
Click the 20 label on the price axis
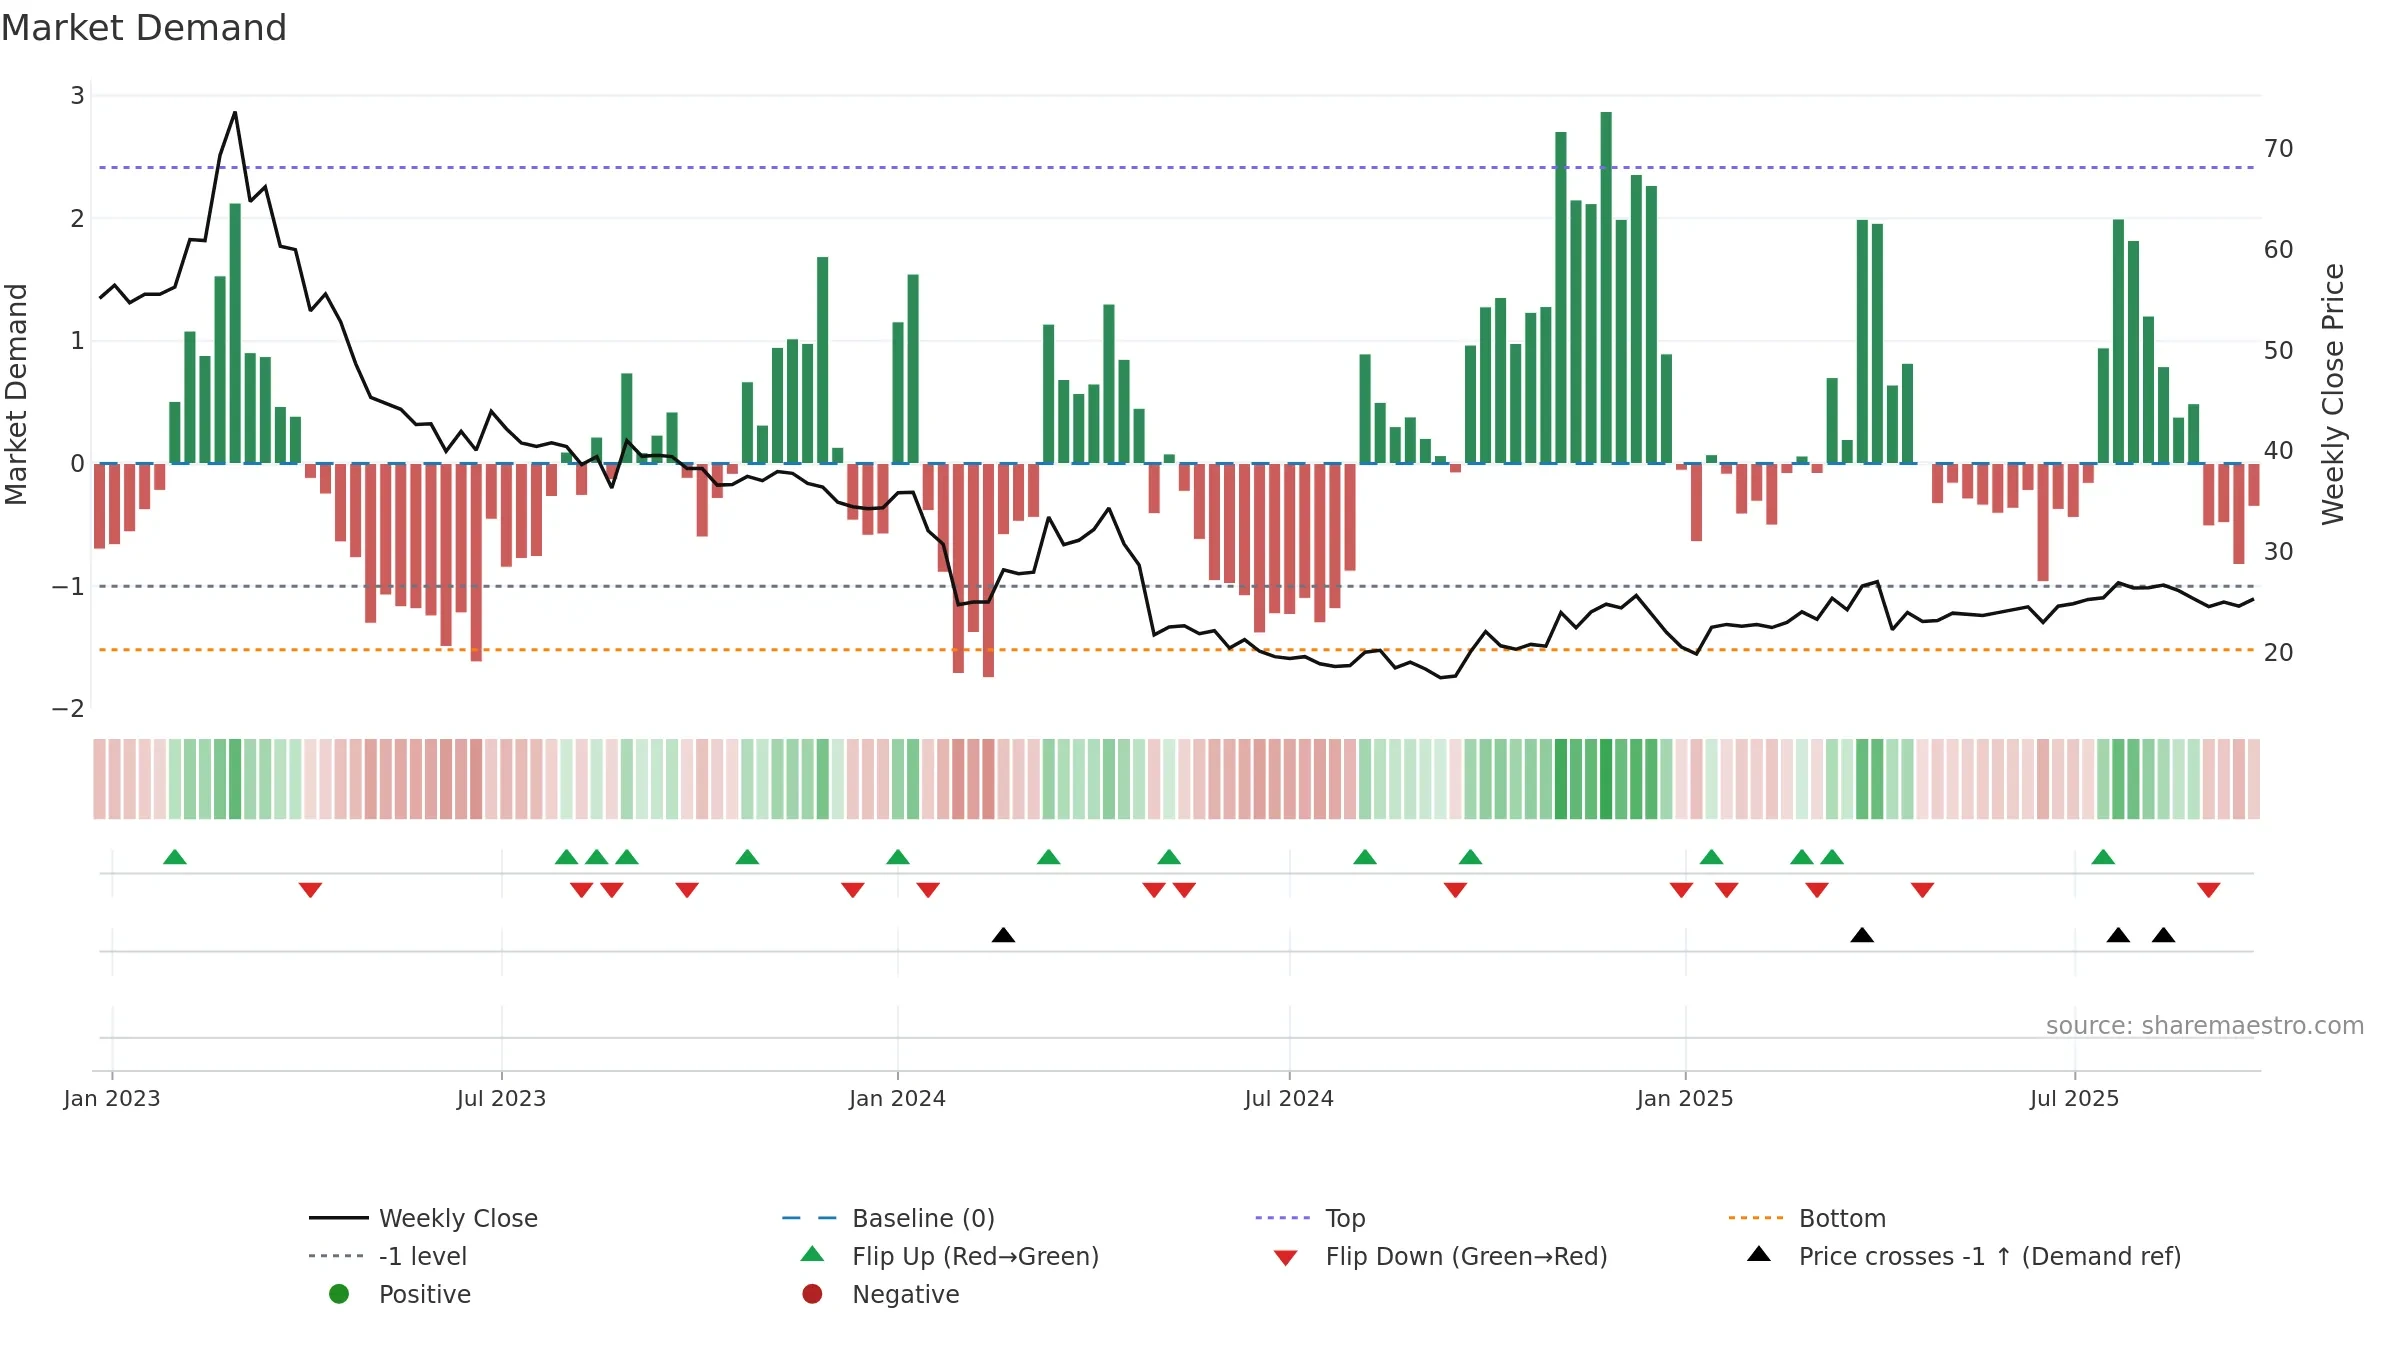pyautogui.click(x=2278, y=653)
